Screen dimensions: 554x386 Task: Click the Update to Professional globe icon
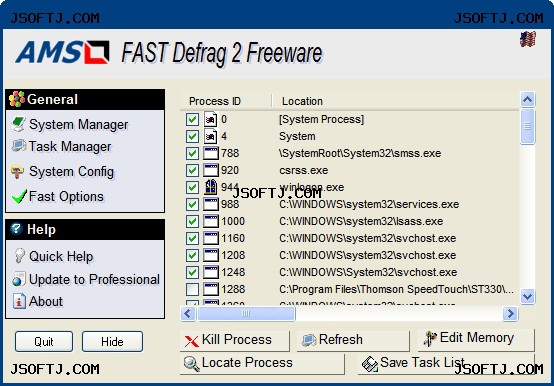[19, 279]
